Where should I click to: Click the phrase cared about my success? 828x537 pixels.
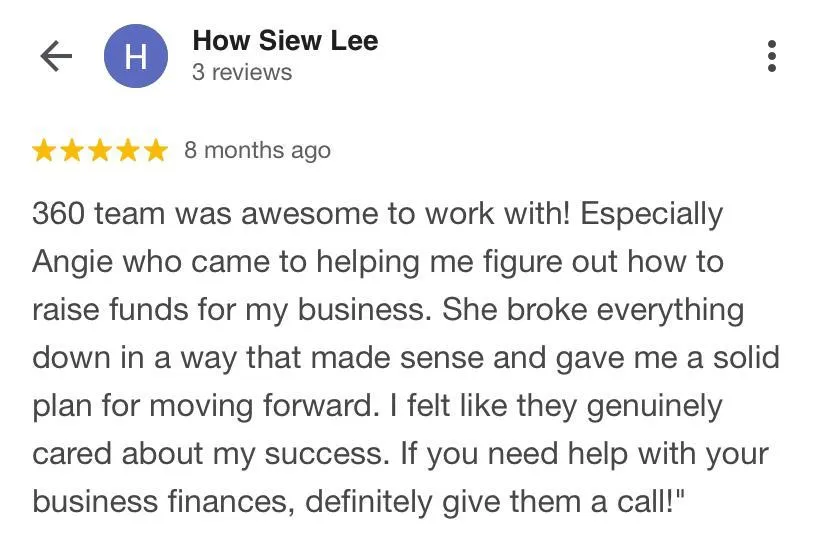coord(208,454)
